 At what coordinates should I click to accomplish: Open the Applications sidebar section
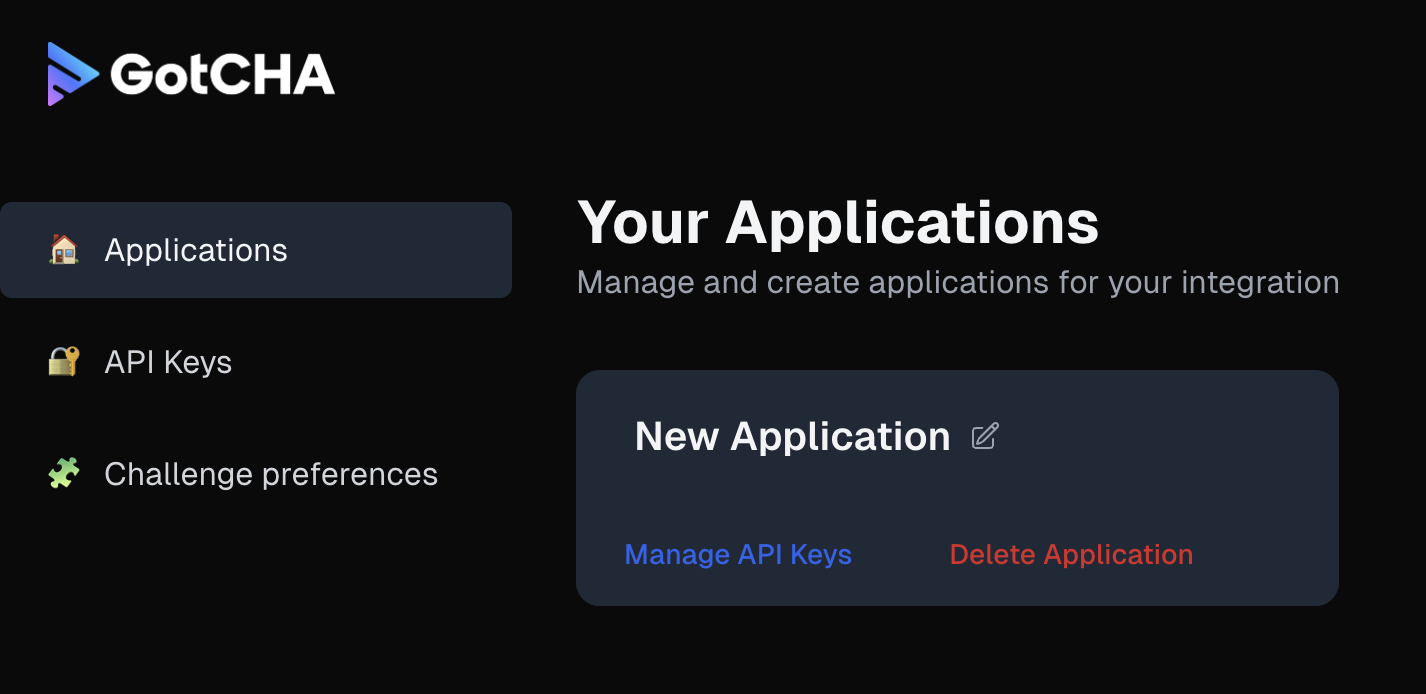[196, 250]
